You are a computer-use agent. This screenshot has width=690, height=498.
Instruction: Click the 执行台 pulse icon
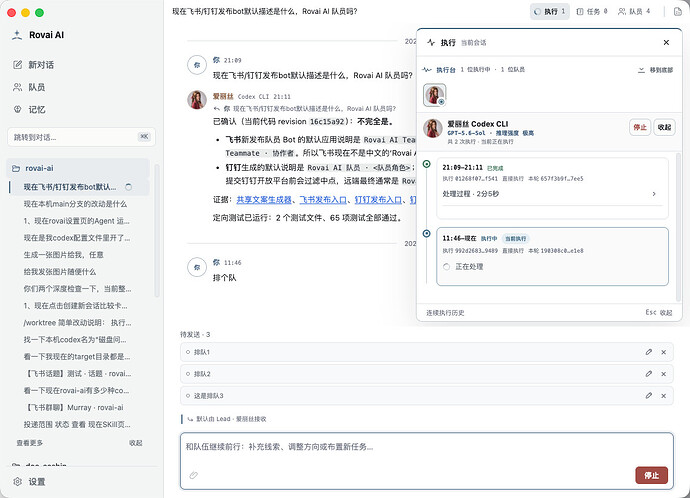pos(426,70)
